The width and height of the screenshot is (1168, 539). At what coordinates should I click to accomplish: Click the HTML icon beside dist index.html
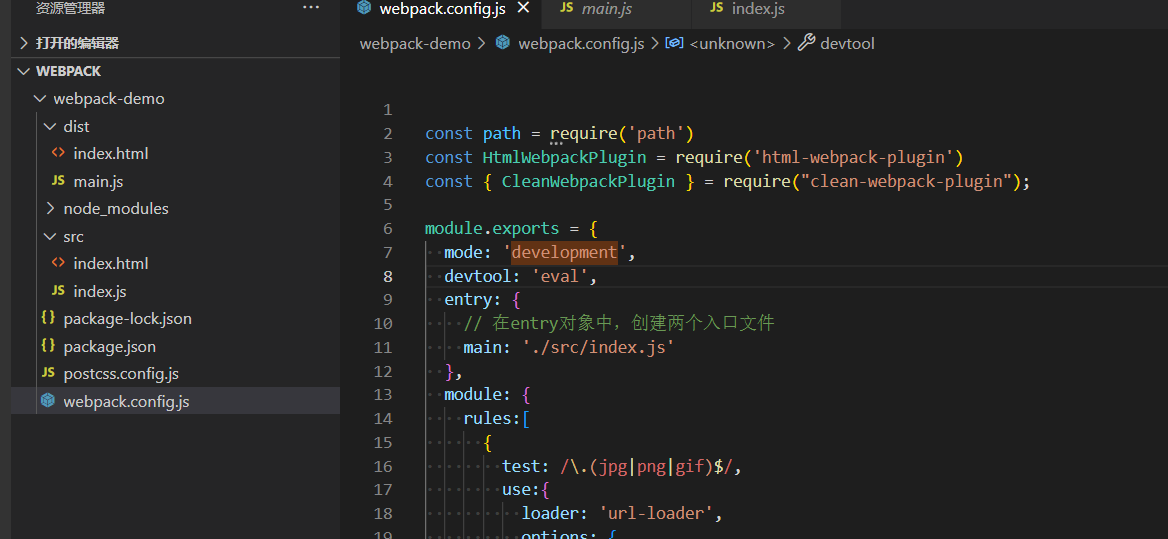coord(57,153)
